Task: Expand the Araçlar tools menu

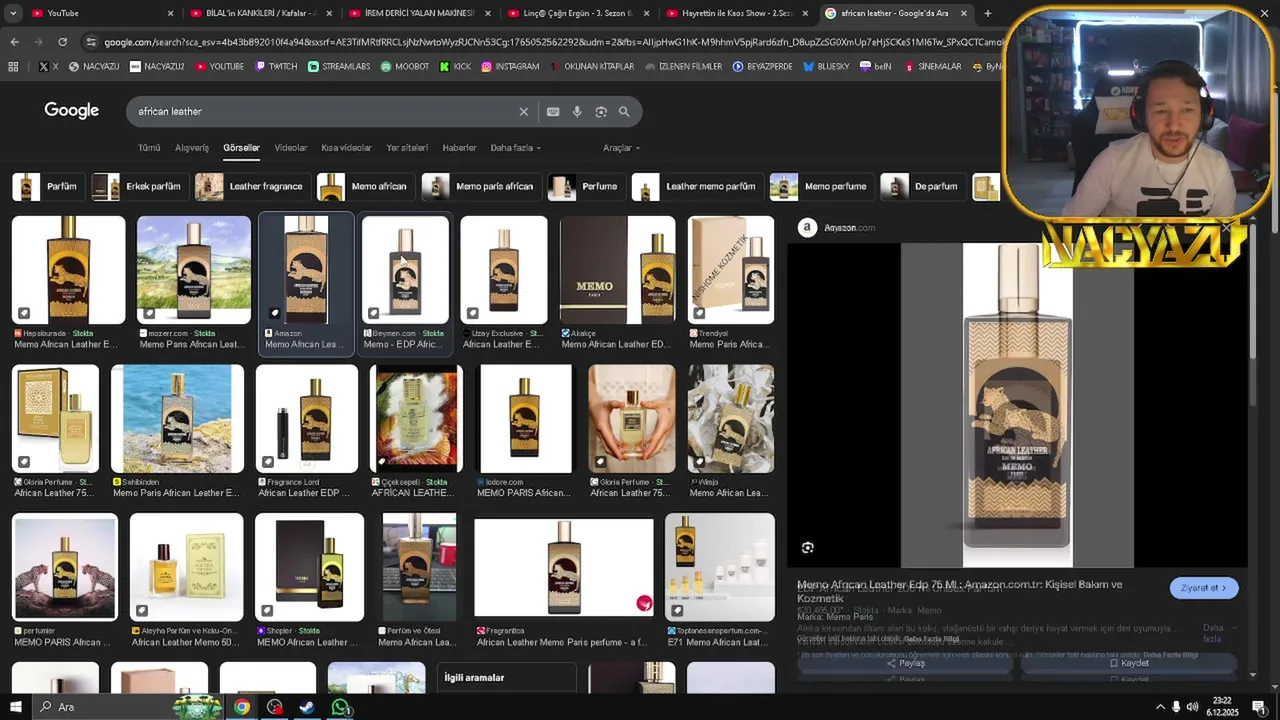Action: coord(621,148)
